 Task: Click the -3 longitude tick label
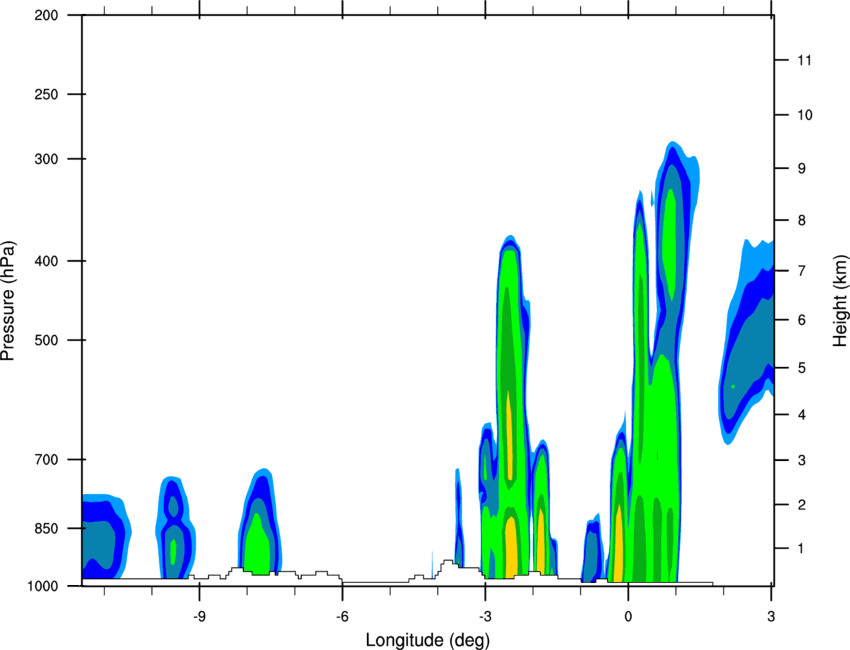[485, 617]
